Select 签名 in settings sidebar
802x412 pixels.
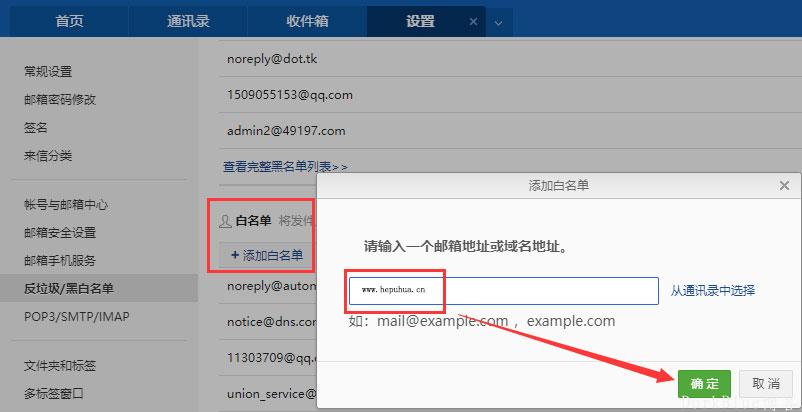point(36,128)
